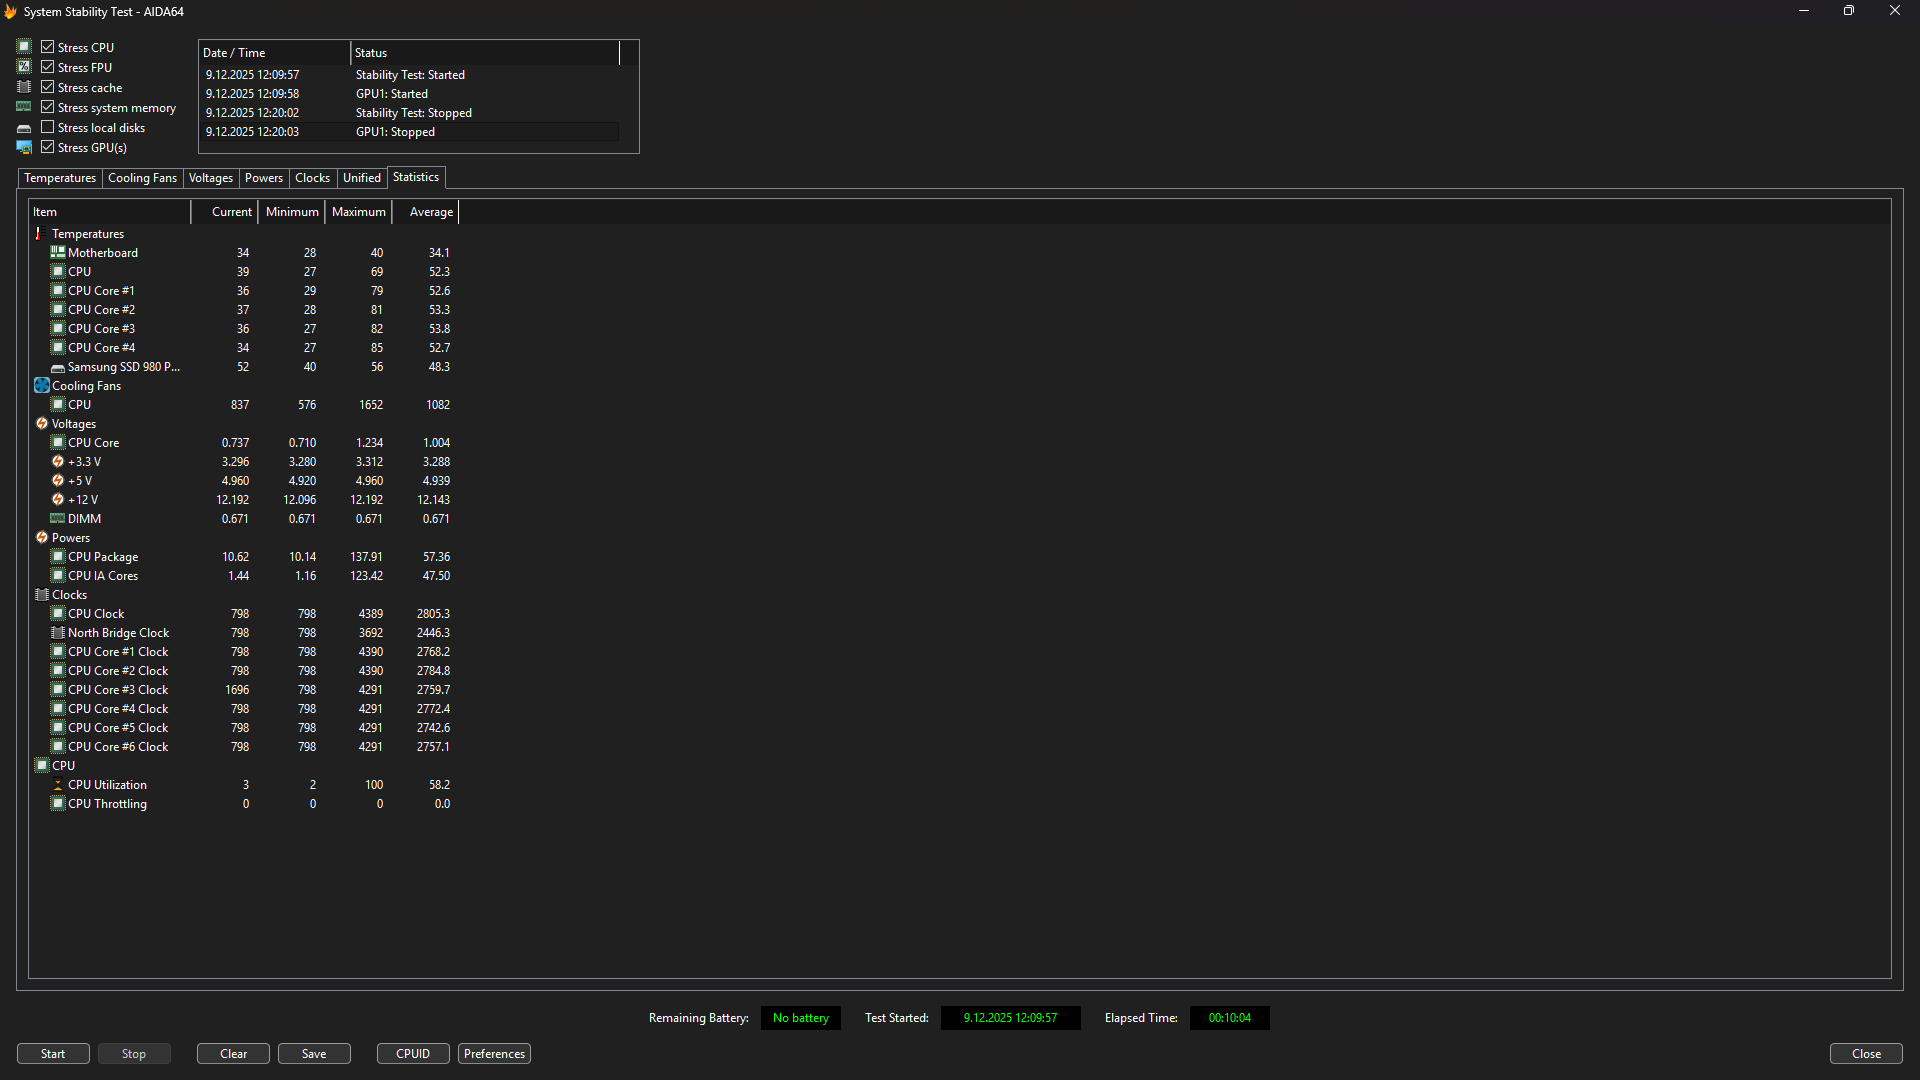Click the +12 V voltage icon

[x=58, y=500]
